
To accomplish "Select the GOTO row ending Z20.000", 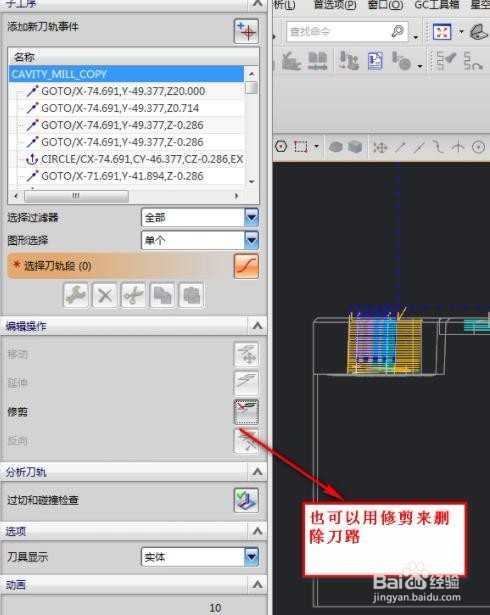I will pyautogui.click(x=126, y=91).
